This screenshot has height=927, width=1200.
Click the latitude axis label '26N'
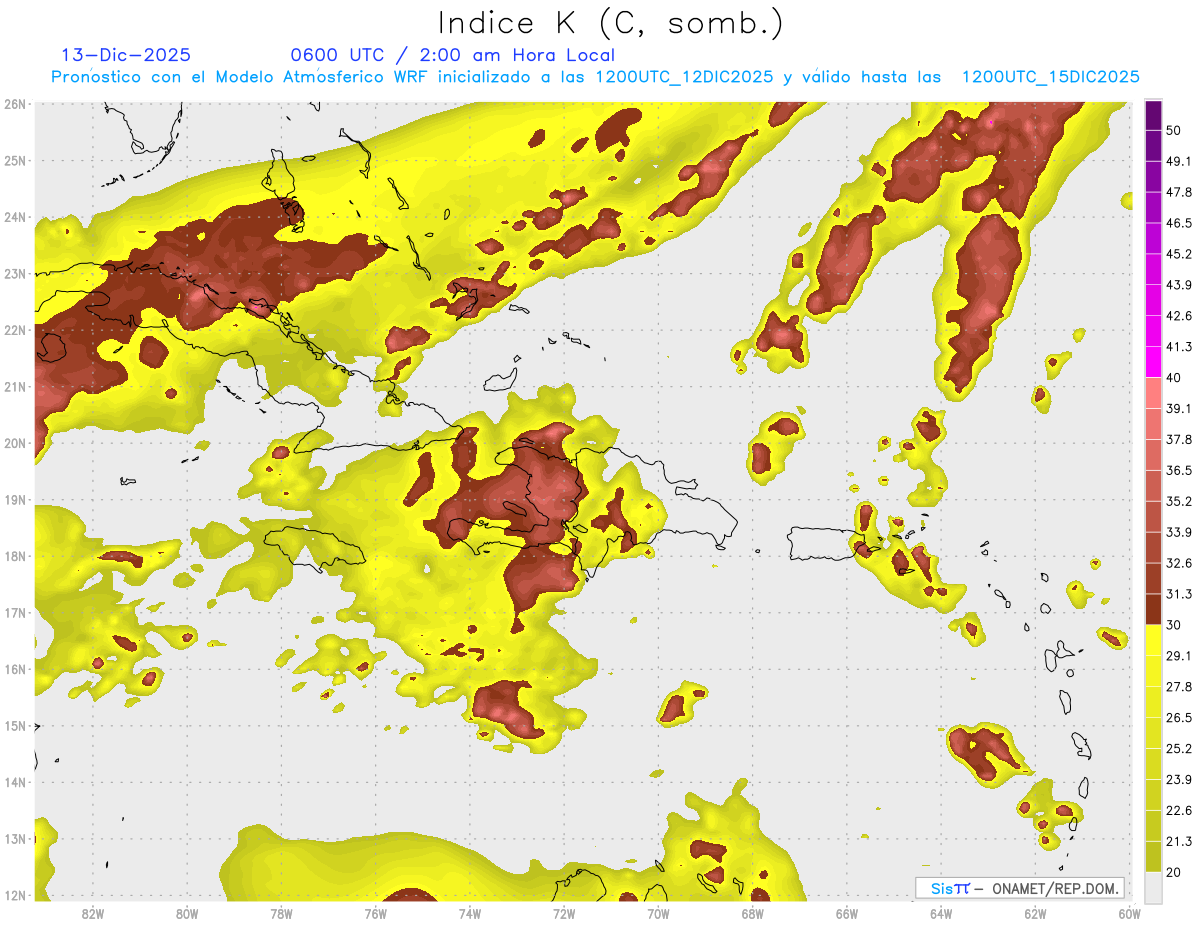point(14,104)
